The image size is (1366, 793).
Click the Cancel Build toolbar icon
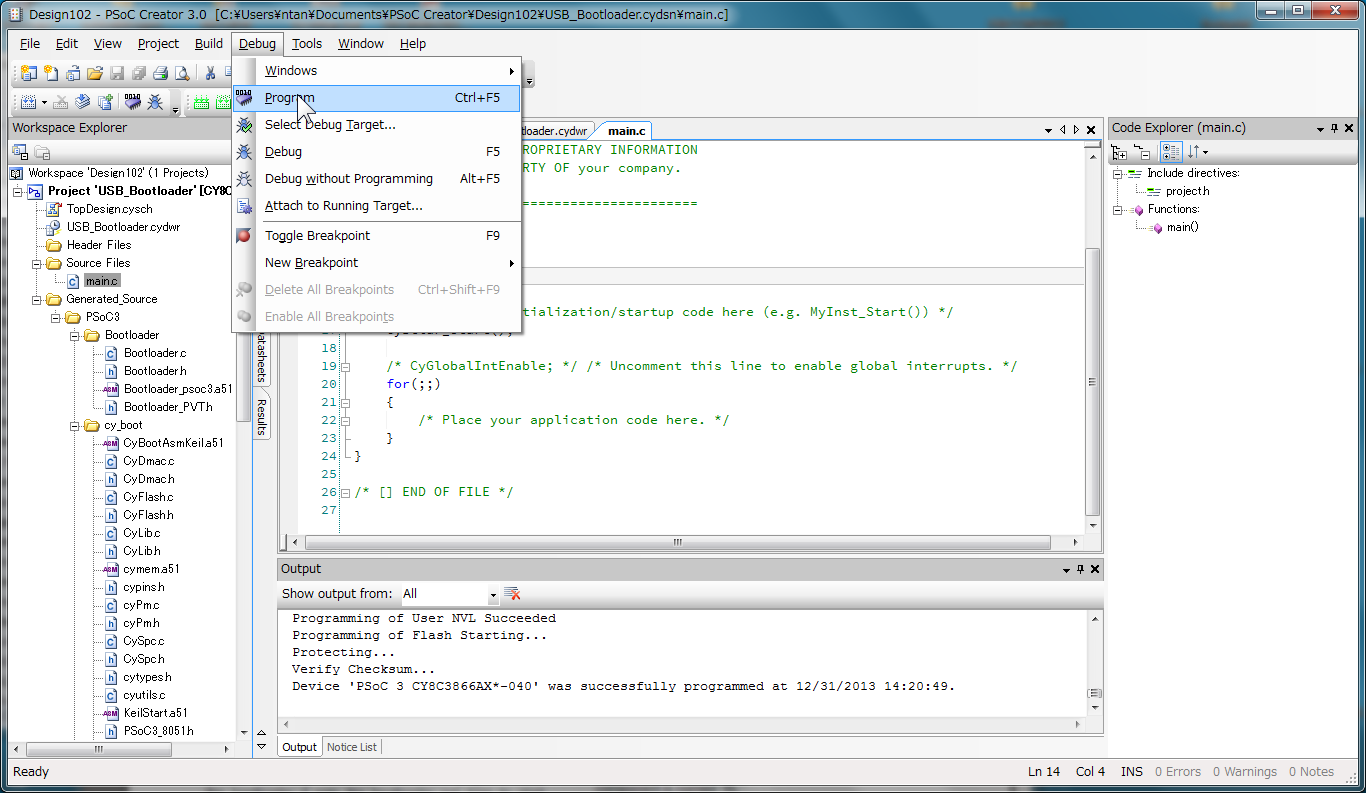[60, 102]
